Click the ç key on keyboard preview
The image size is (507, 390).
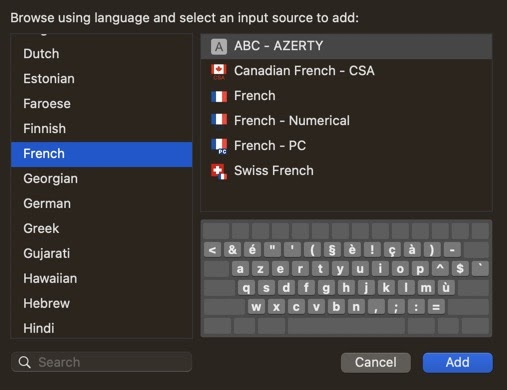tap(392, 249)
